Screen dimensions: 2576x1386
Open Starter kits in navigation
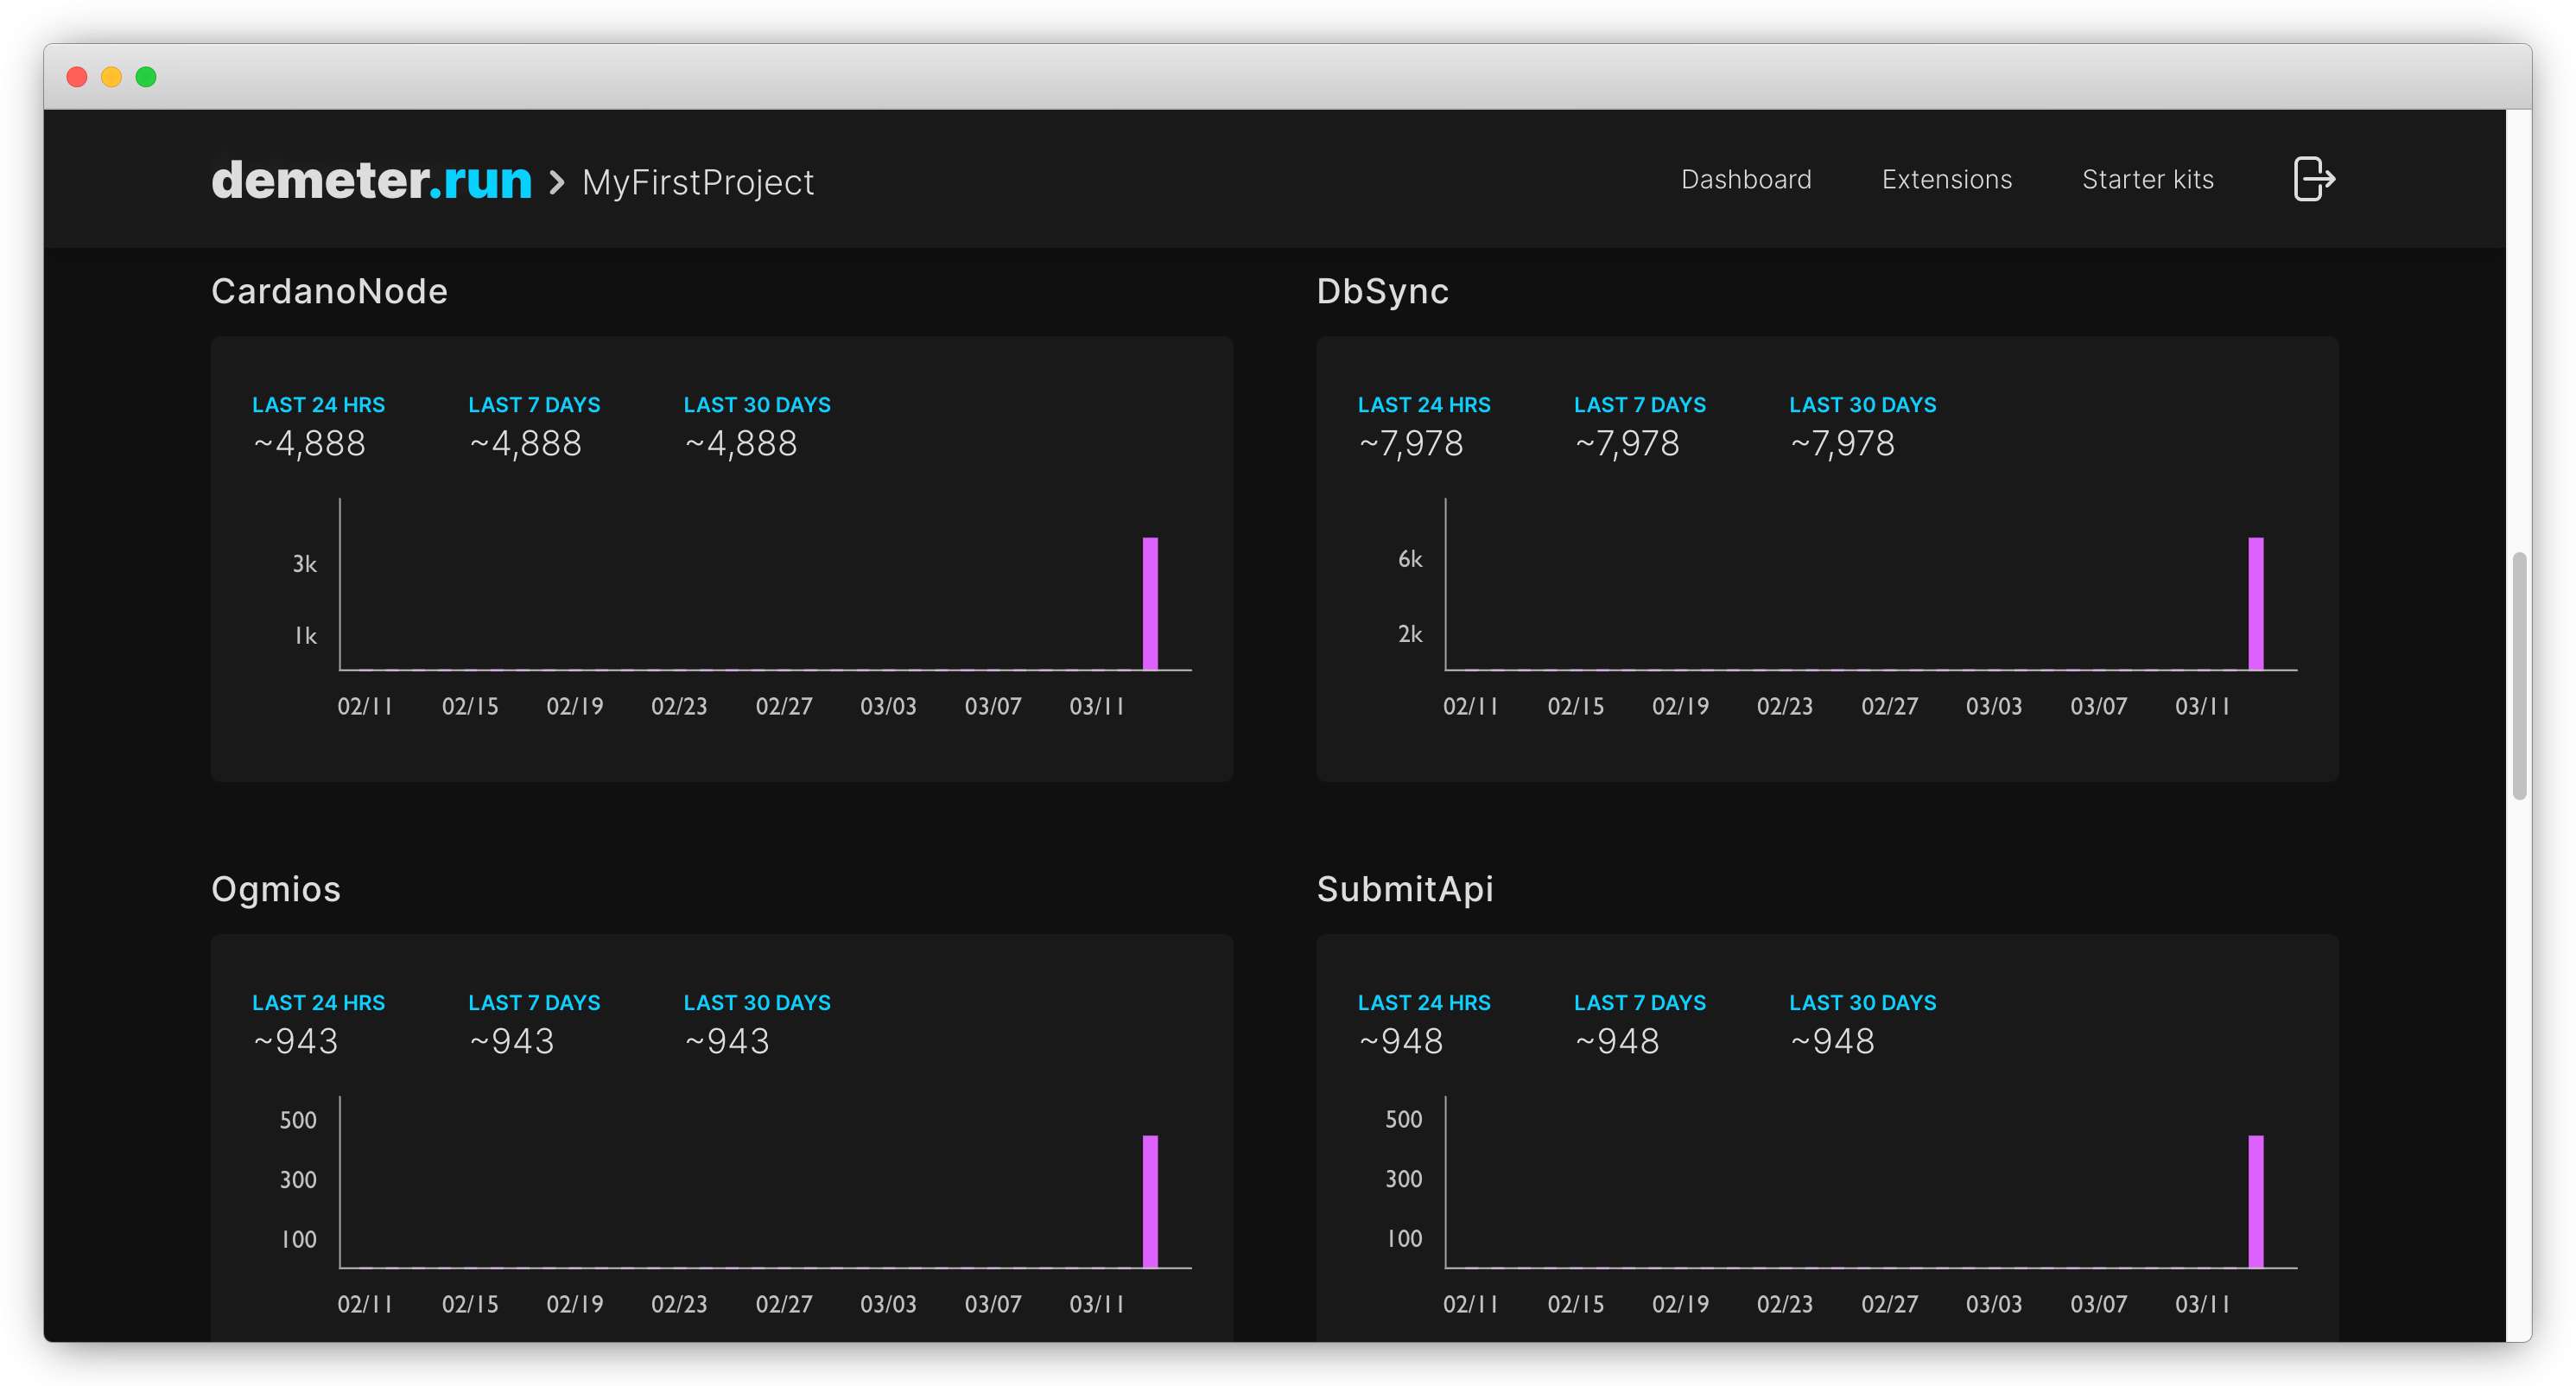tap(2148, 180)
